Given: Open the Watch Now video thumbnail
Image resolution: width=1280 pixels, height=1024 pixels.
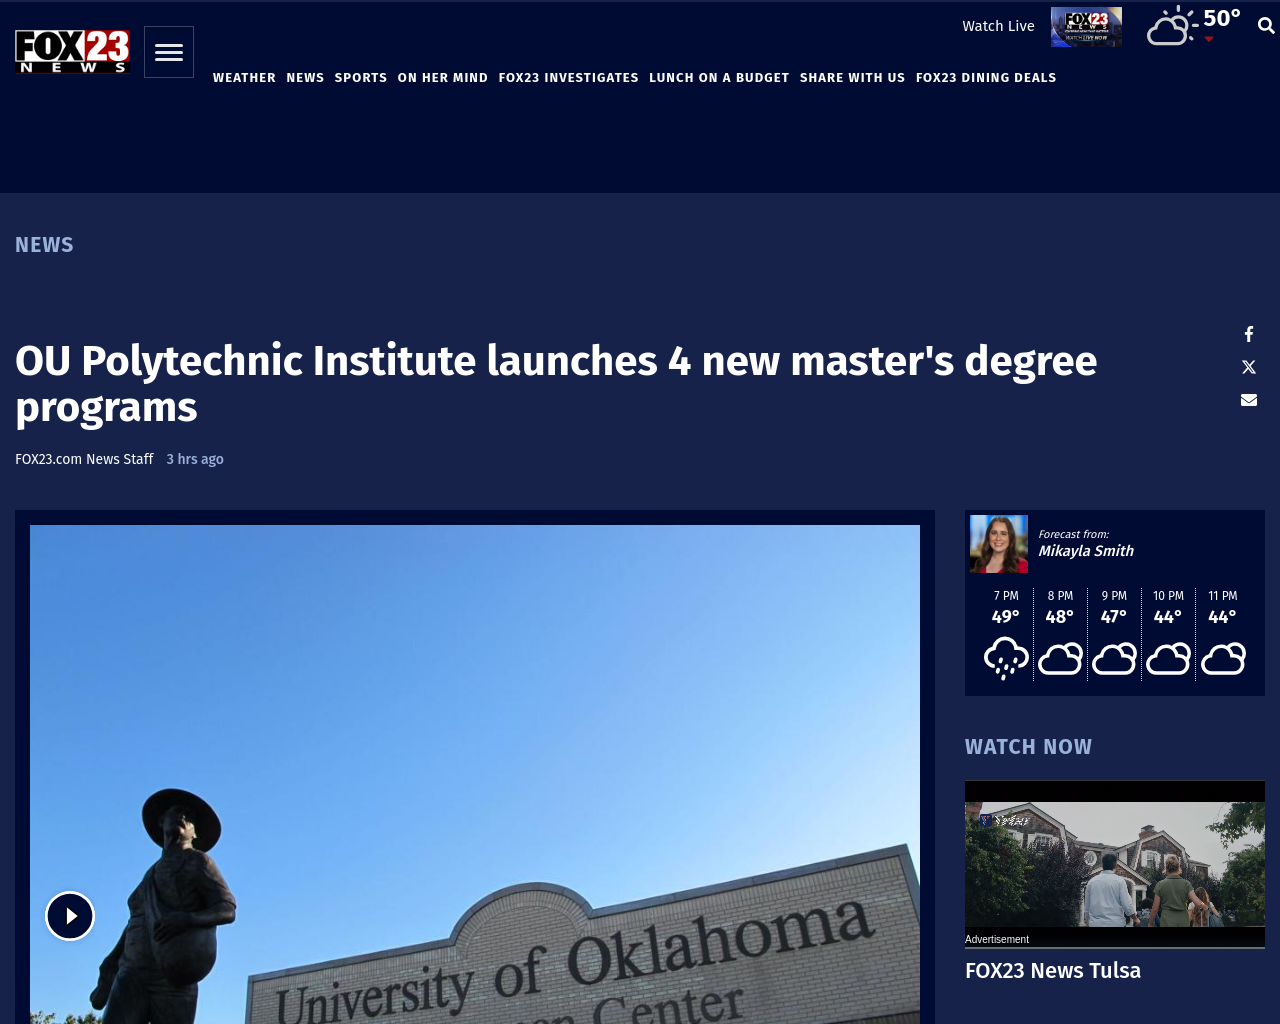Looking at the screenshot, I should 1115,864.
